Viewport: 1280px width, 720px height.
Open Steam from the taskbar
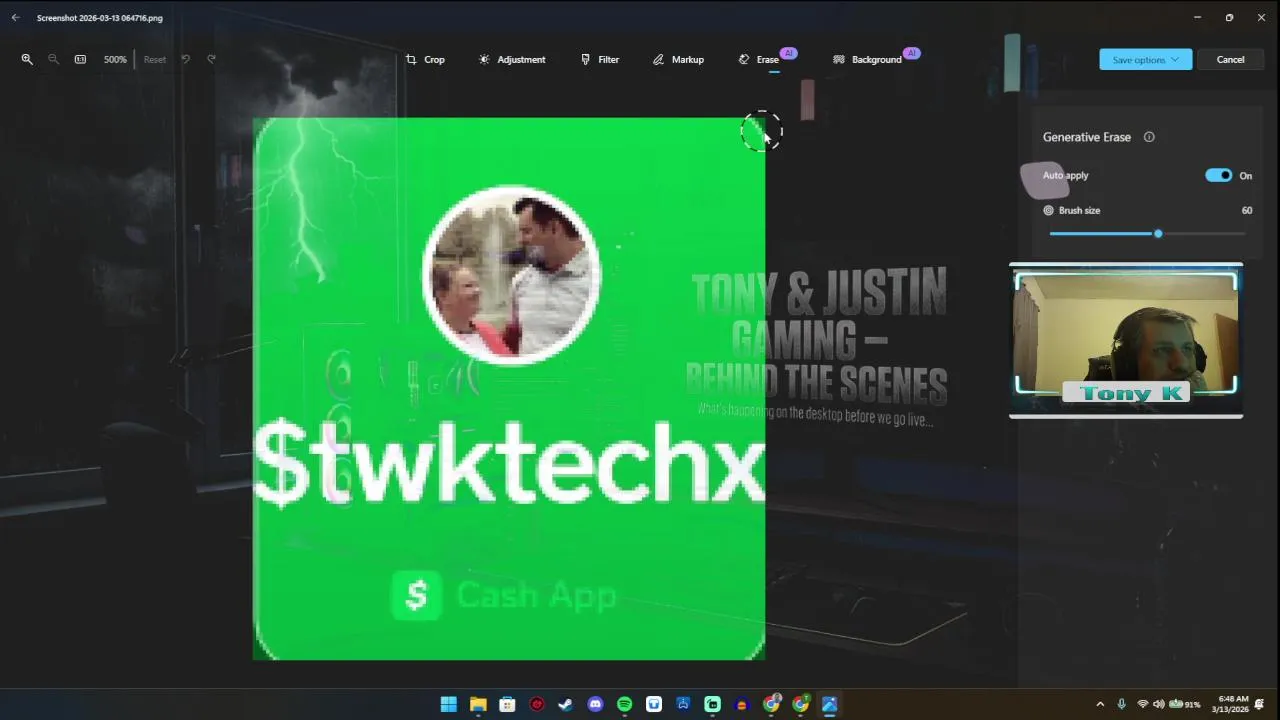(x=566, y=704)
